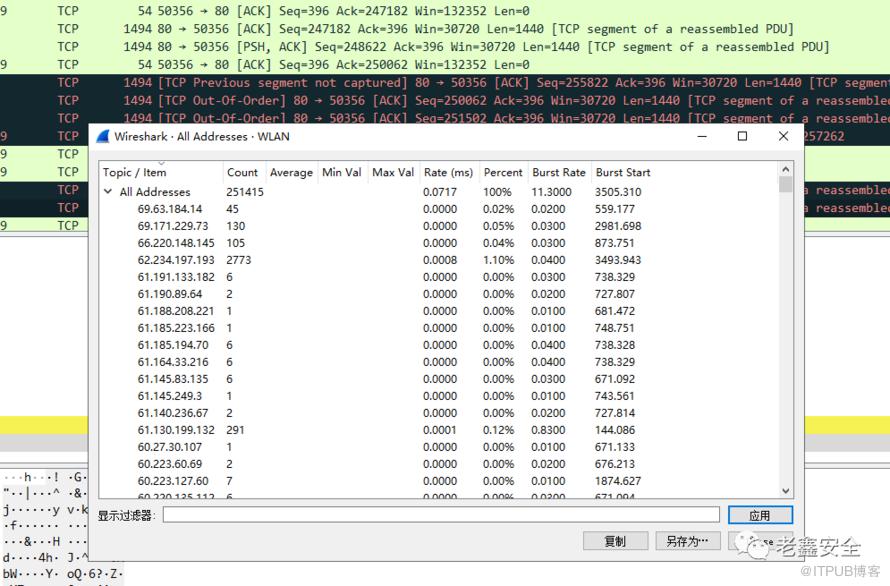This screenshot has width=890, height=586.
Task: Click the scrollbar up arrow in list
Action: click(786, 170)
